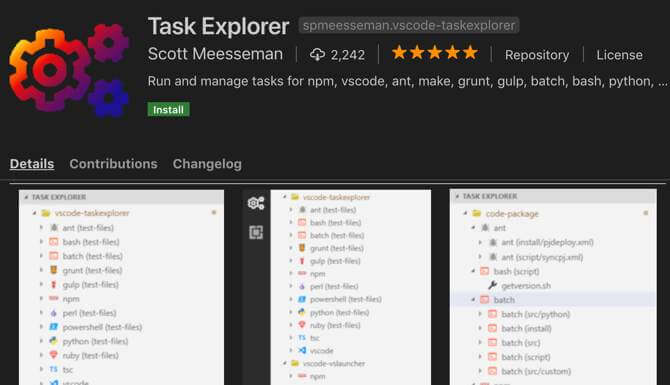
Task: Open publisher Scott Meesseman
Action: click(215, 54)
